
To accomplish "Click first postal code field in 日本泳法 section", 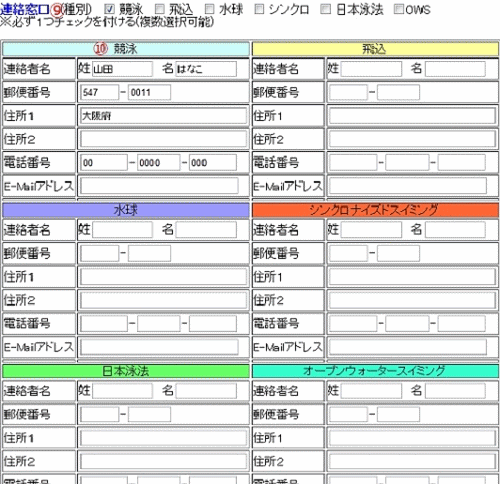I will click(99, 414).
